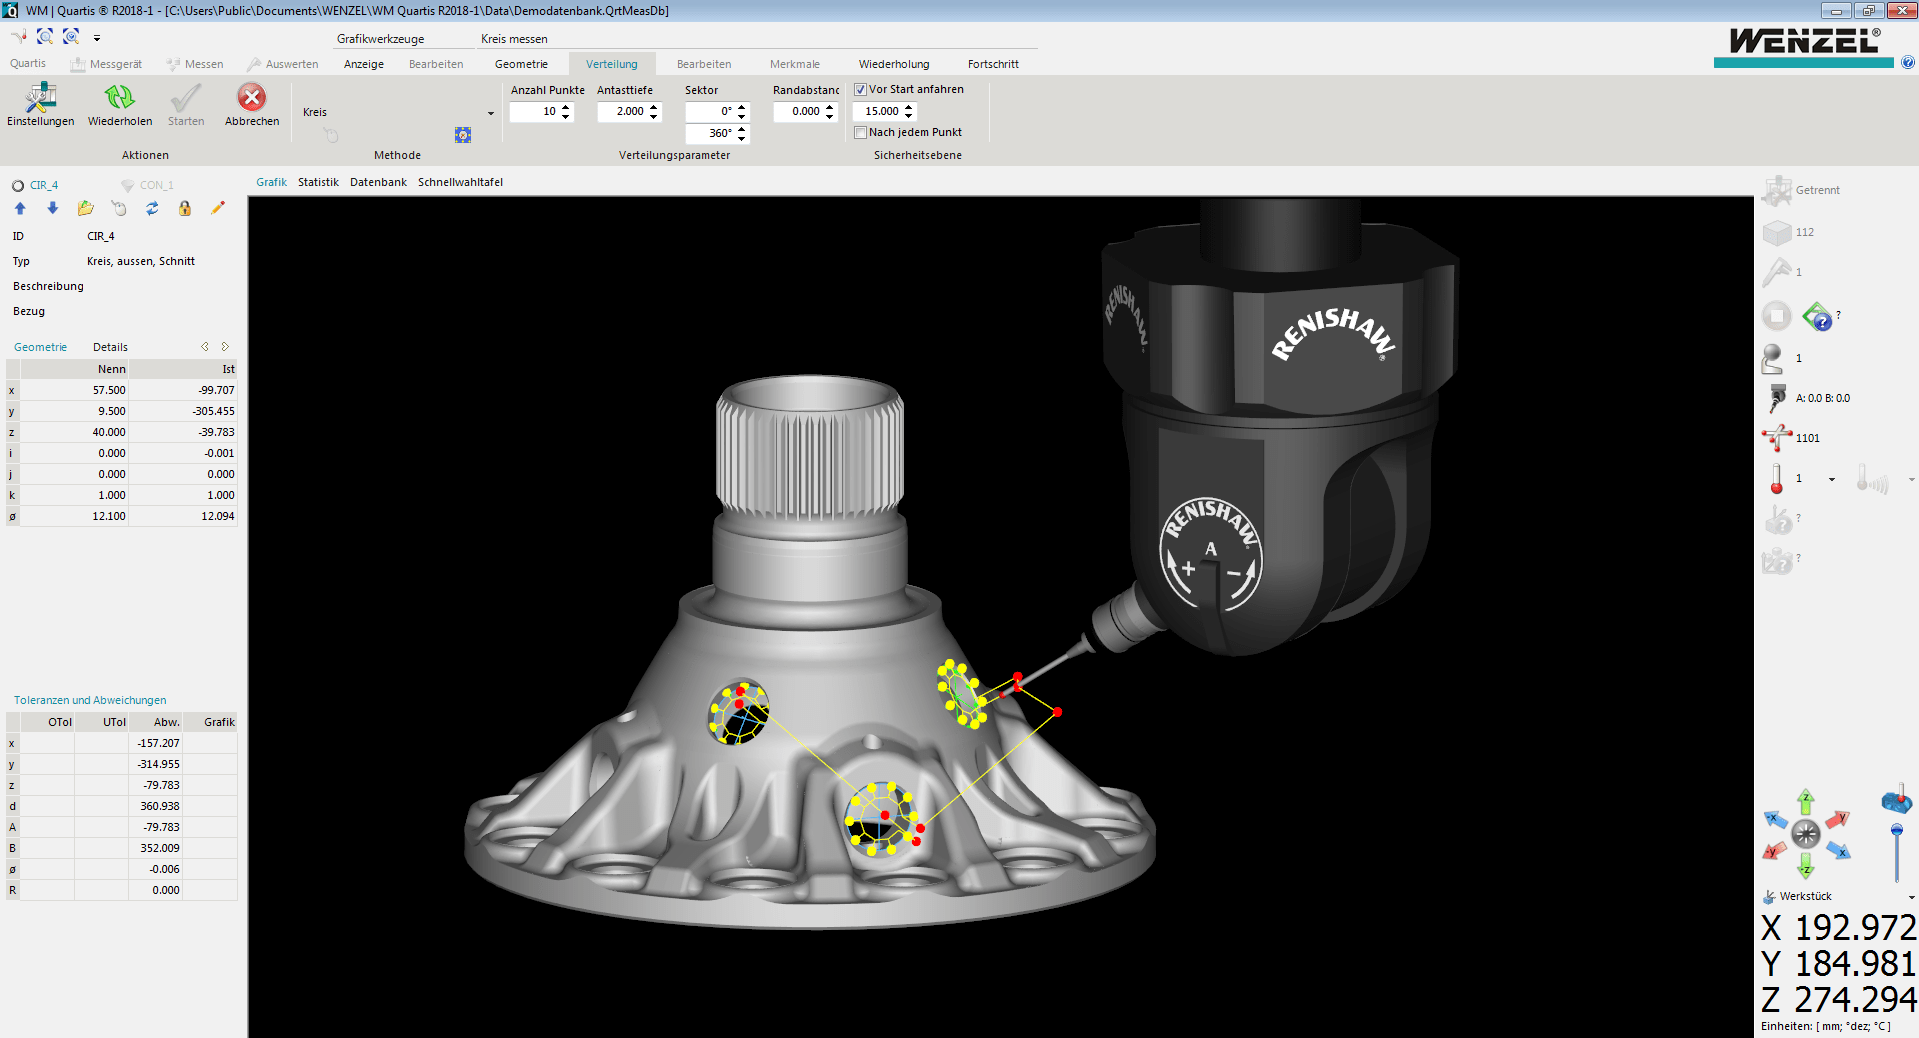Click the vertical zoom slider handle
Image resolution: width=1919 pixels, height=1038 pixels.
click(x=1896, y=830)
